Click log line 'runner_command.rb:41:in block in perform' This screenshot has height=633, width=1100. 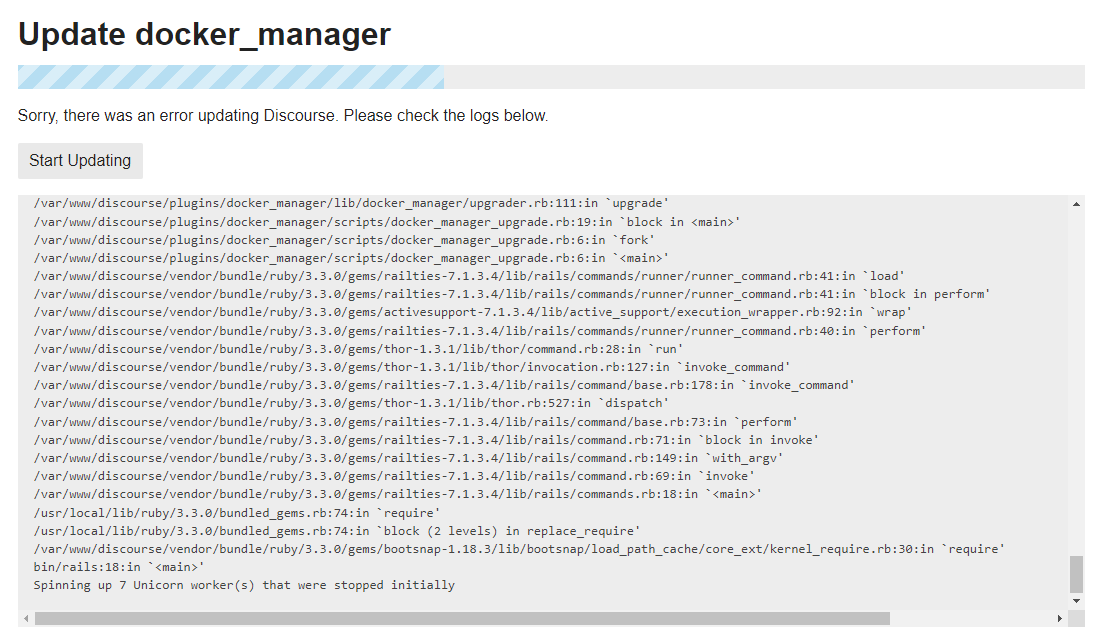(512, 294)
